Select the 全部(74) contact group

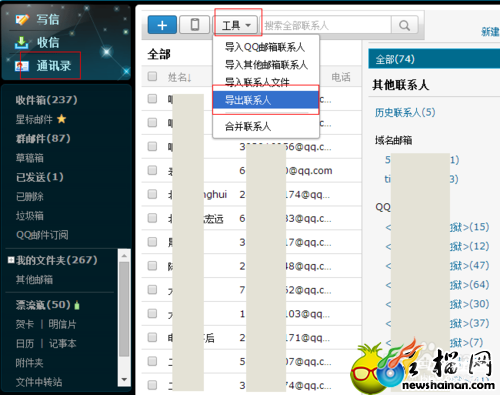pyautogui.click(x=434, y=59)
